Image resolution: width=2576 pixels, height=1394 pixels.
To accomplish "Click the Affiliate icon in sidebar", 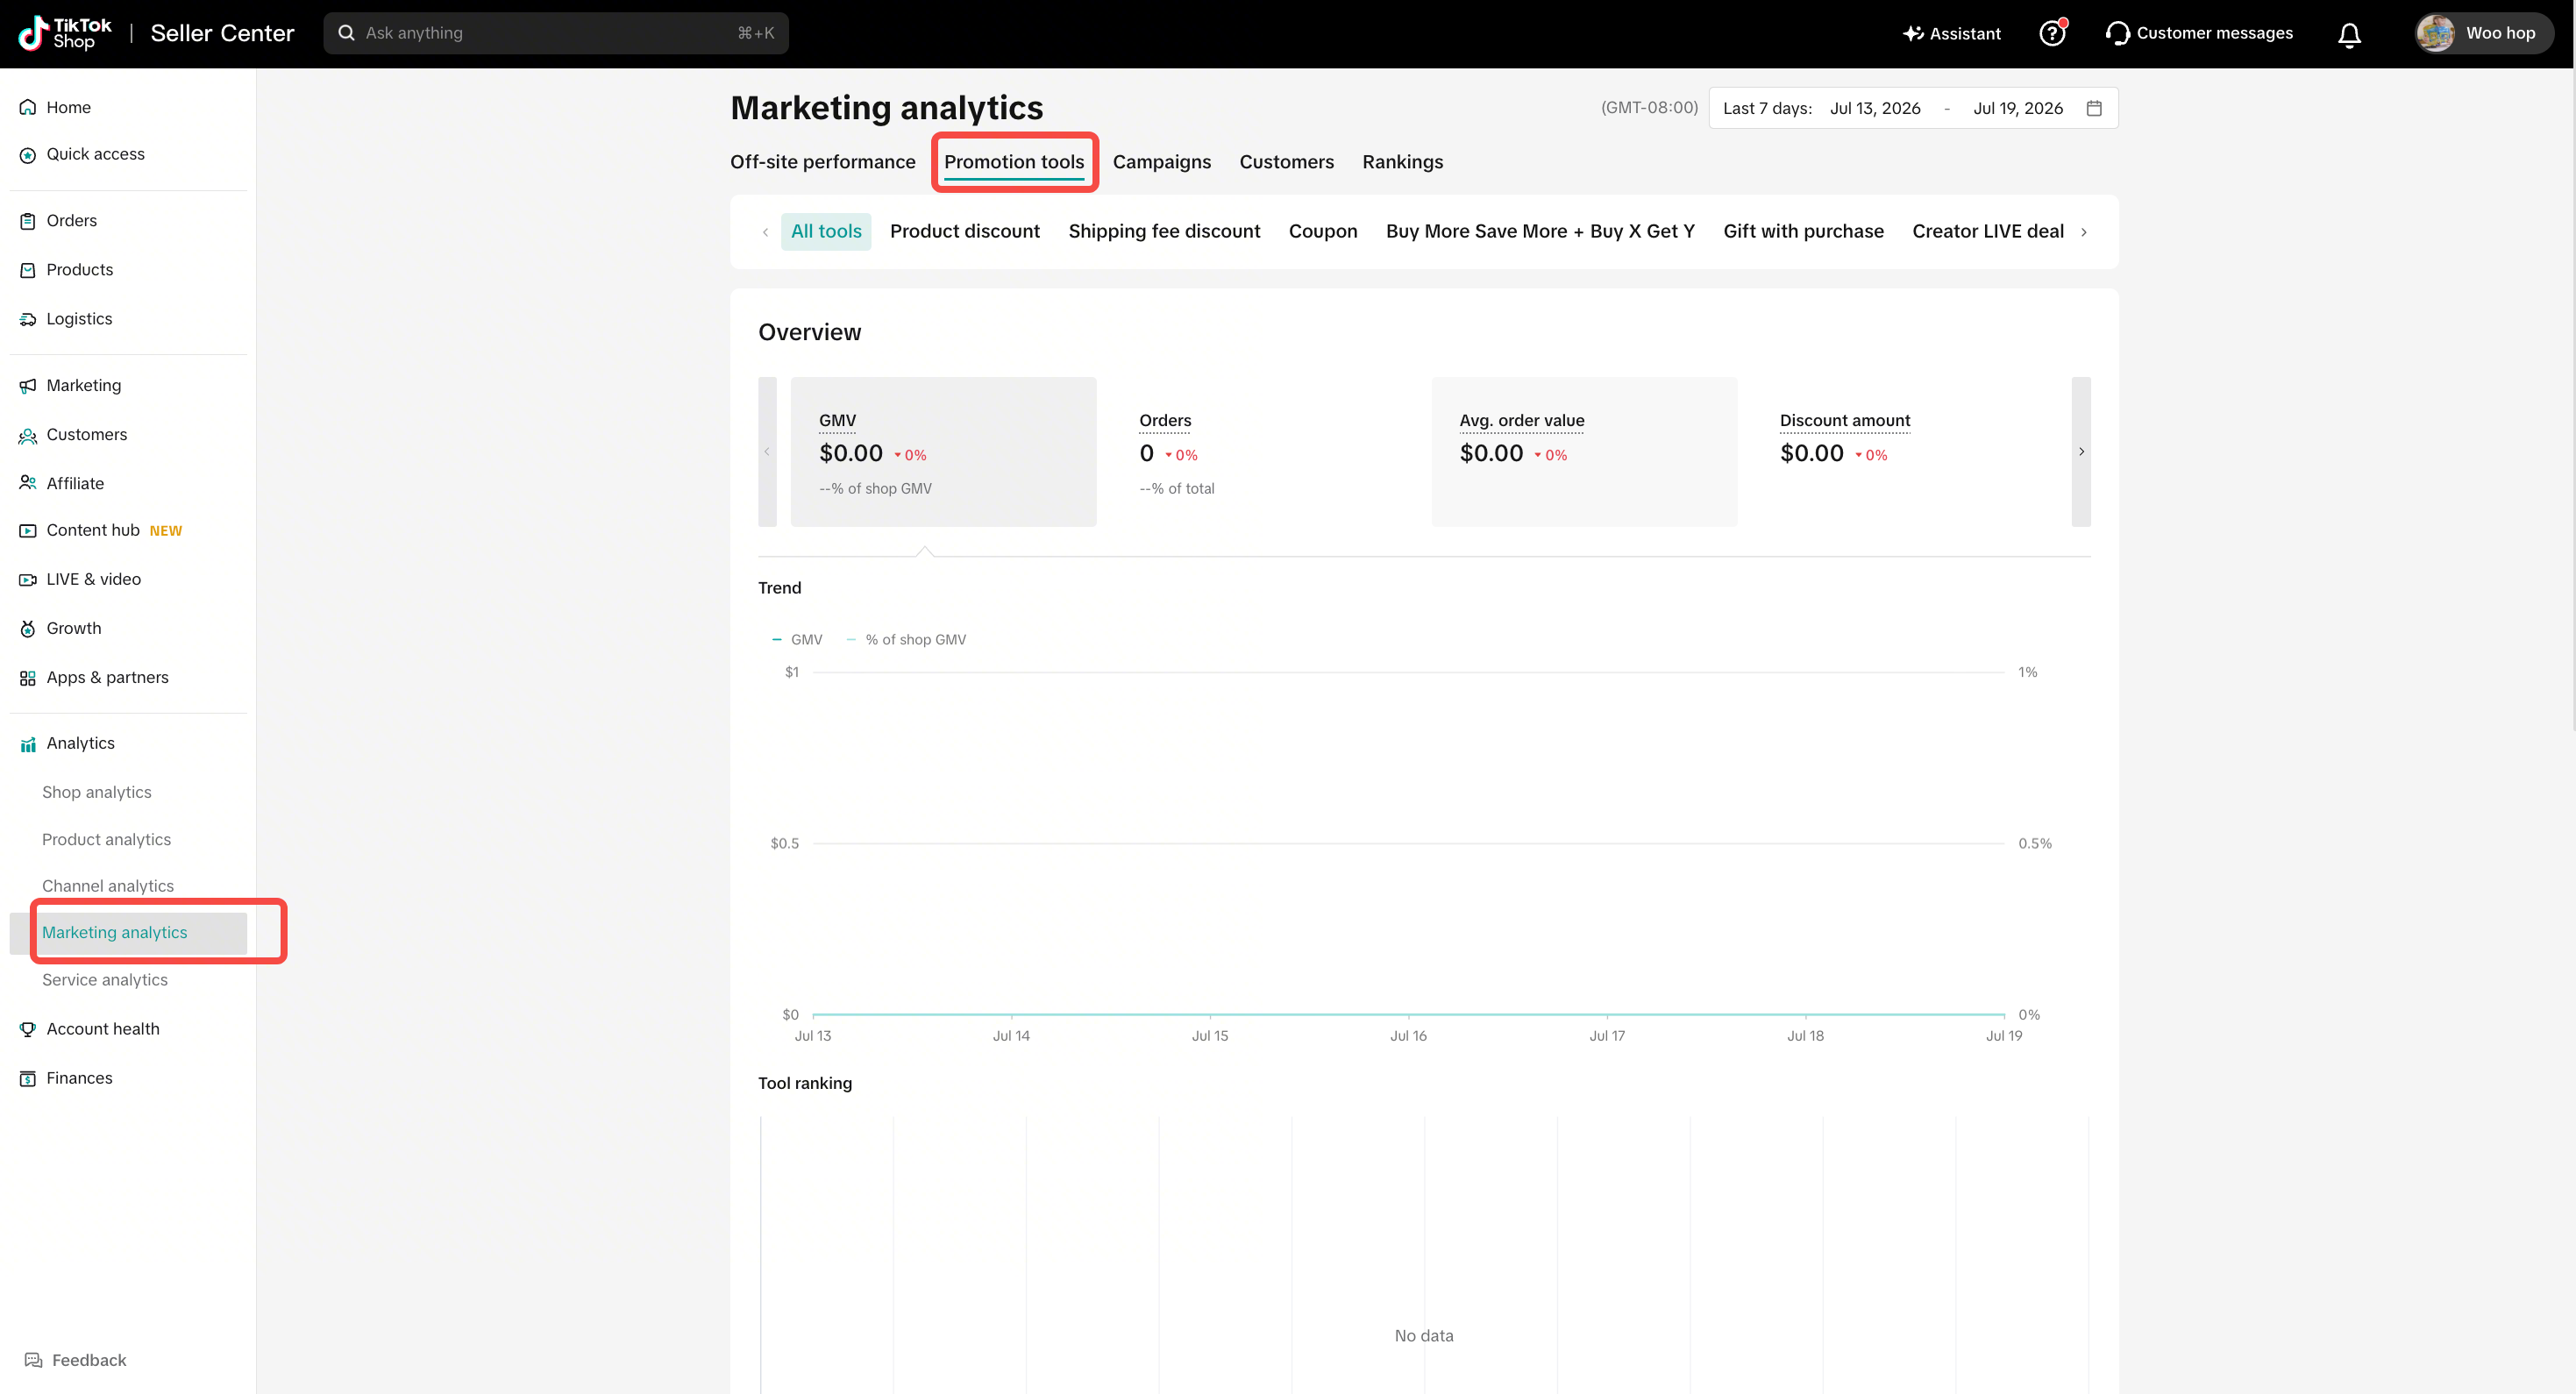I will pos(28,483).
